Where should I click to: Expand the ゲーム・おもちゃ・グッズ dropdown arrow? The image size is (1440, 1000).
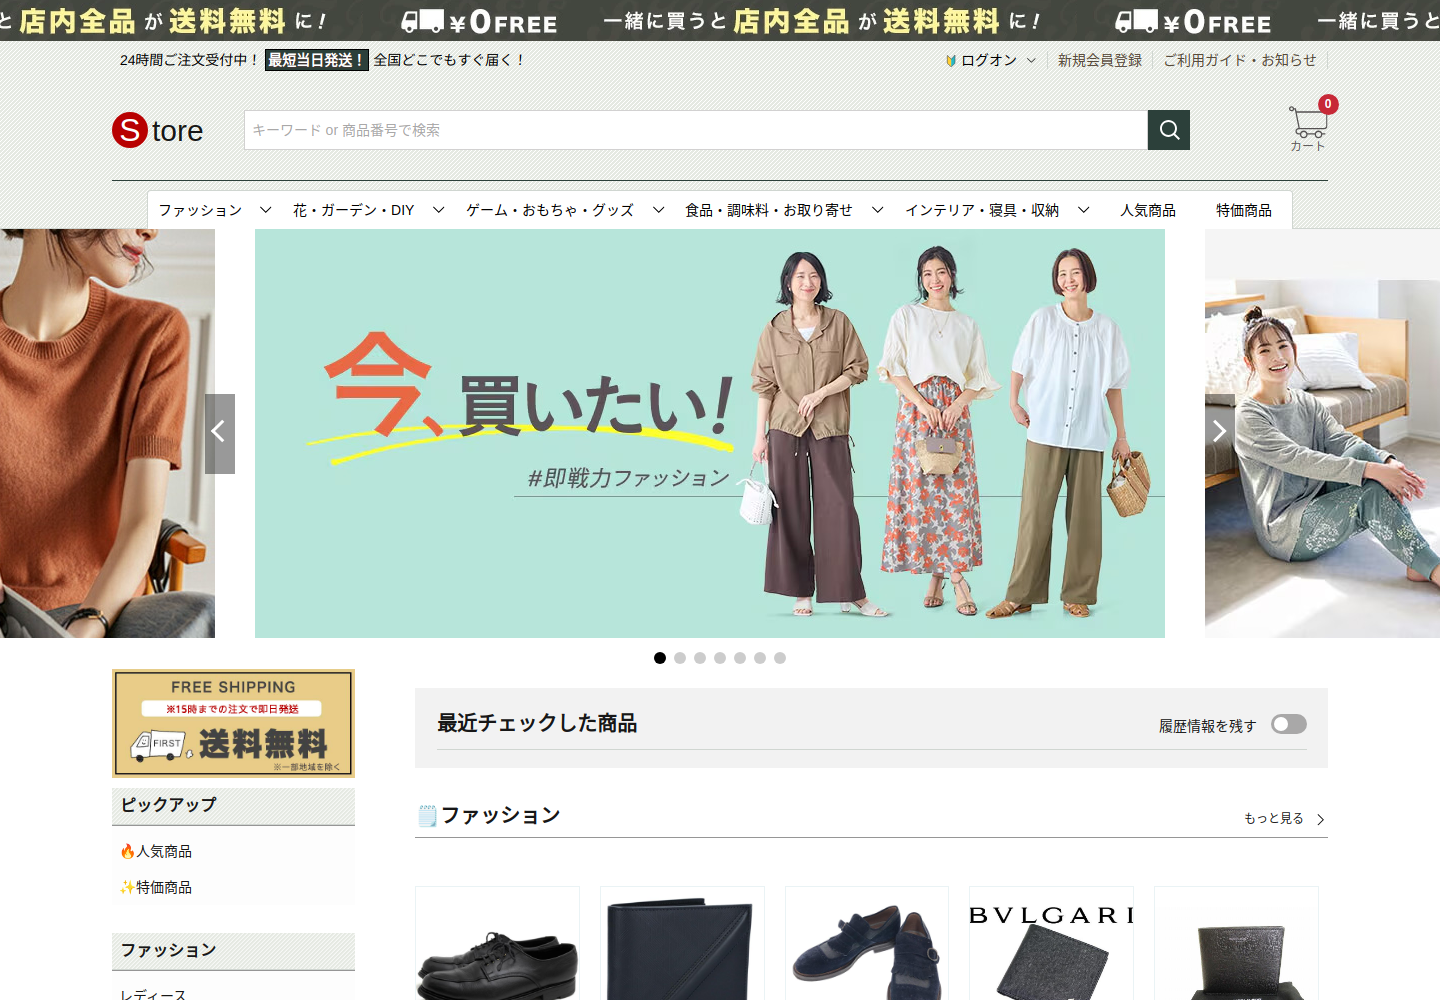[658, 210]
